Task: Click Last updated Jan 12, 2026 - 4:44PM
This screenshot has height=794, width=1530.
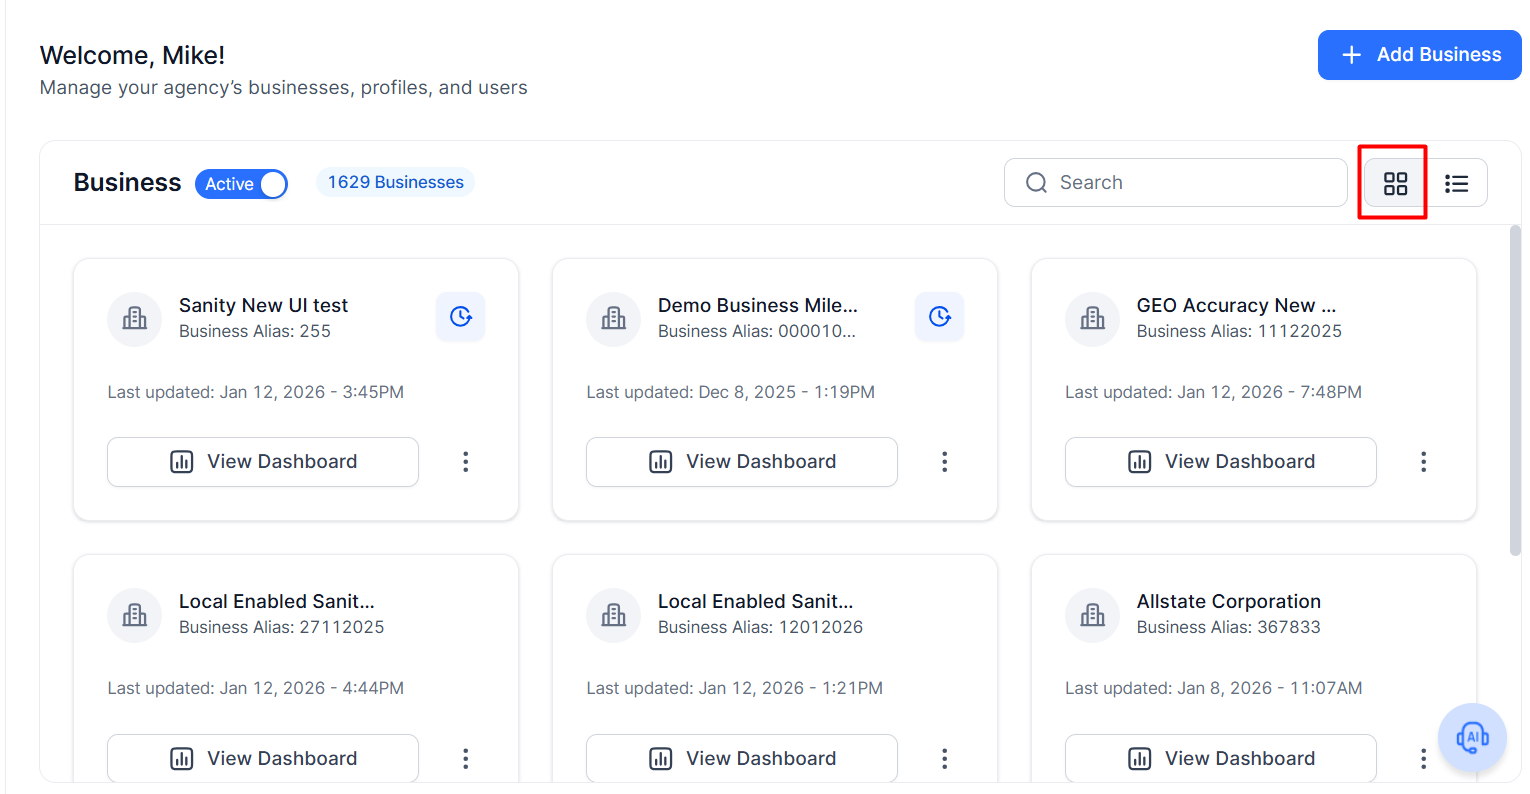Action: coord(256,688)
